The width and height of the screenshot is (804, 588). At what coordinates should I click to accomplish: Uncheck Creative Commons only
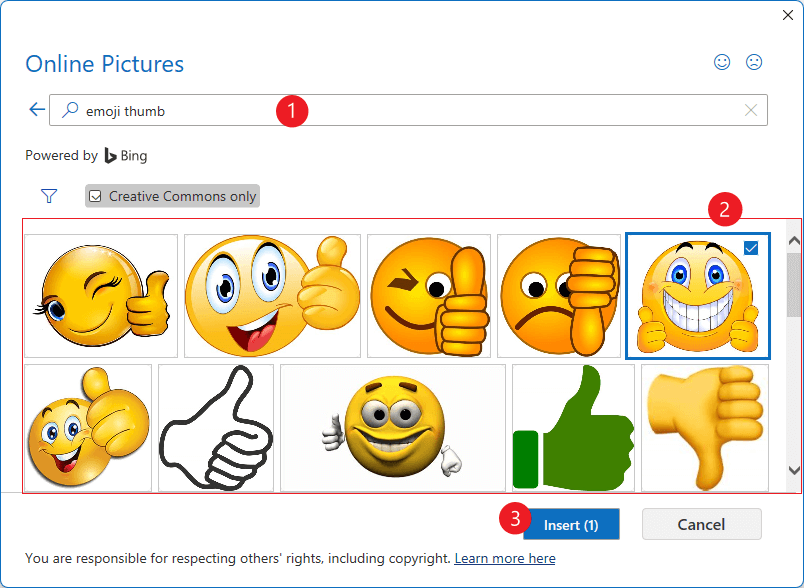[94, 196]
